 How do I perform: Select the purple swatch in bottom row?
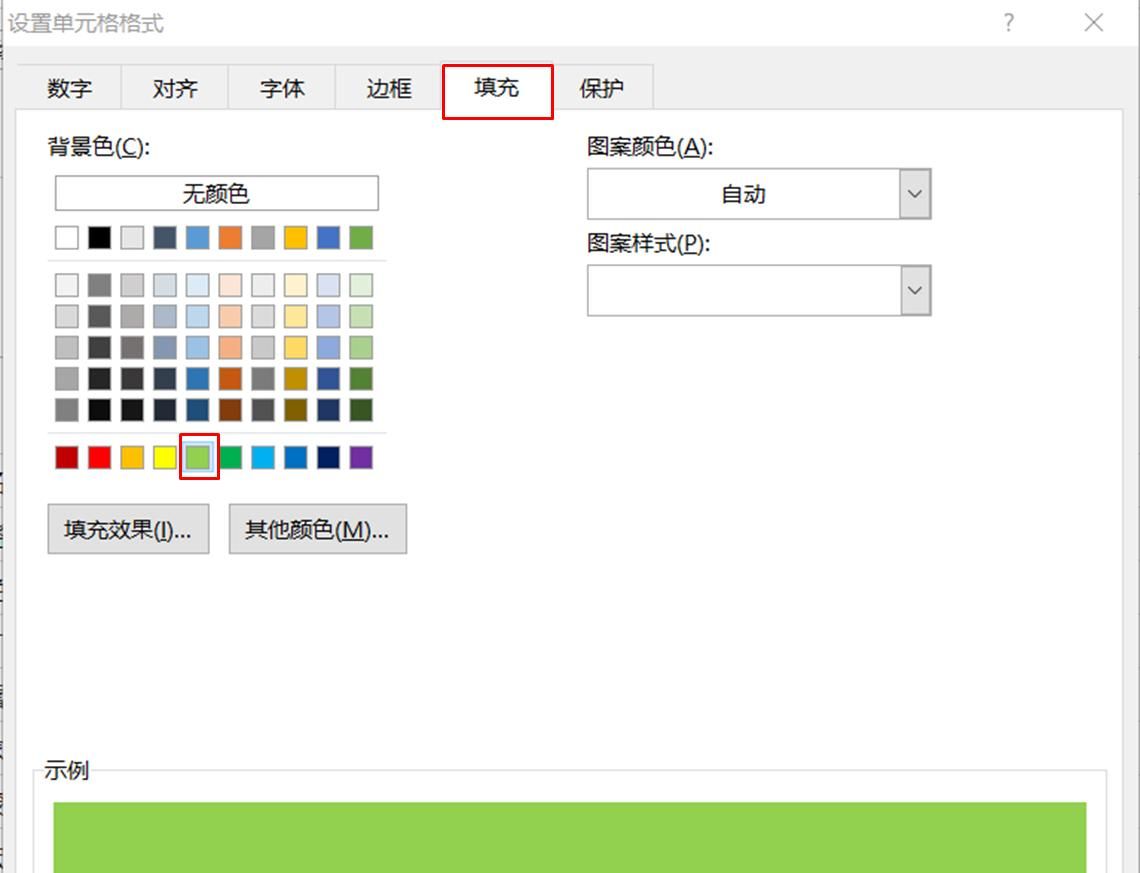(360, 457)
